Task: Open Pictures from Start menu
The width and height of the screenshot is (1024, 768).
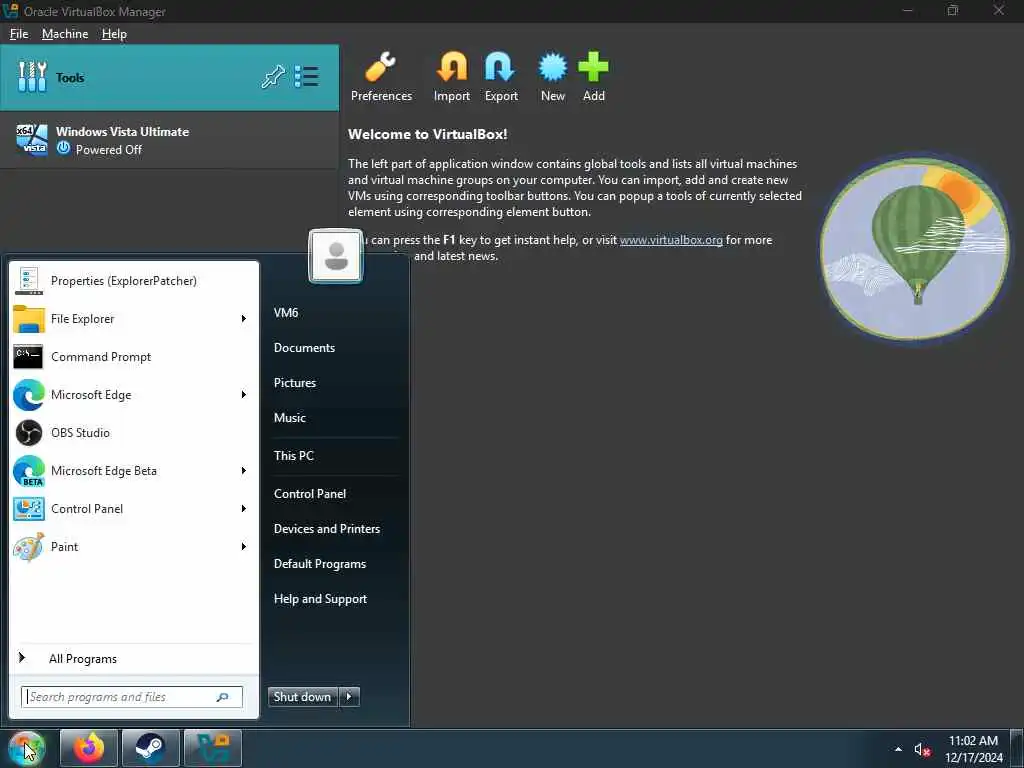Action: (x=295, y=383)
